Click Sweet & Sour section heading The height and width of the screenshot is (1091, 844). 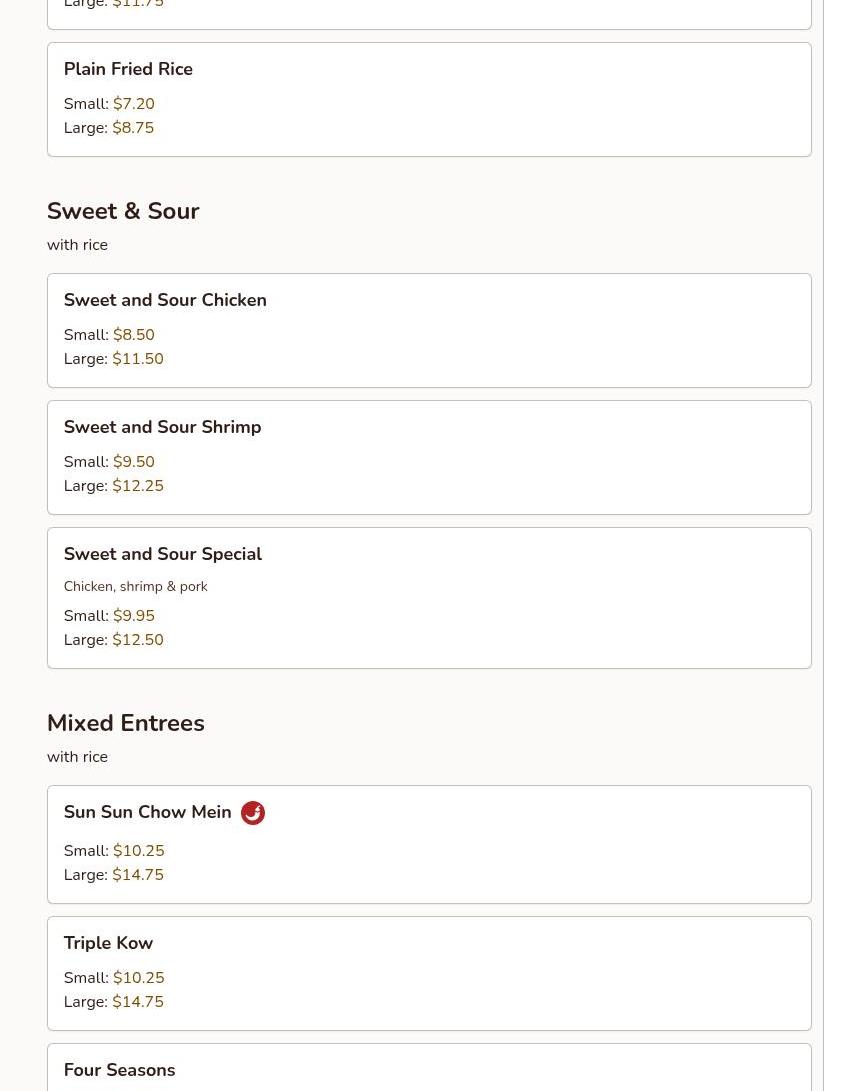(x=123, y=212)
